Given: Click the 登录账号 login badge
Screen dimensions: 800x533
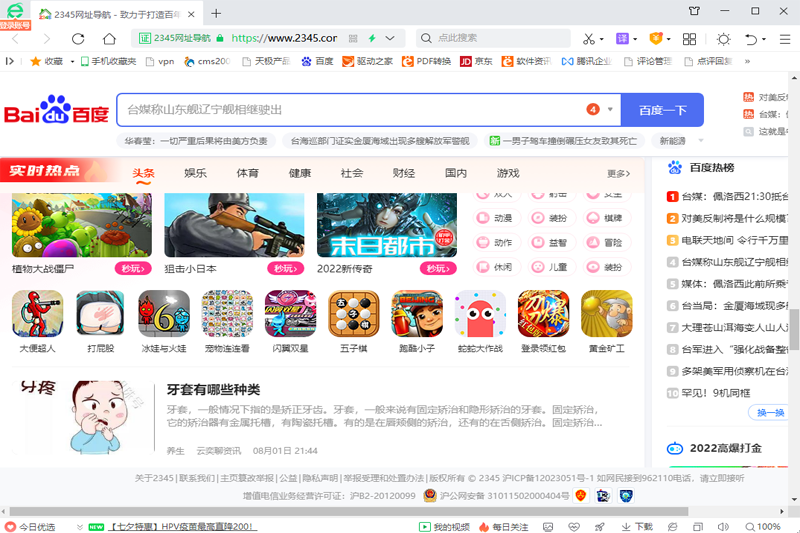Looking at the screenshot, I should pos(15,25).
